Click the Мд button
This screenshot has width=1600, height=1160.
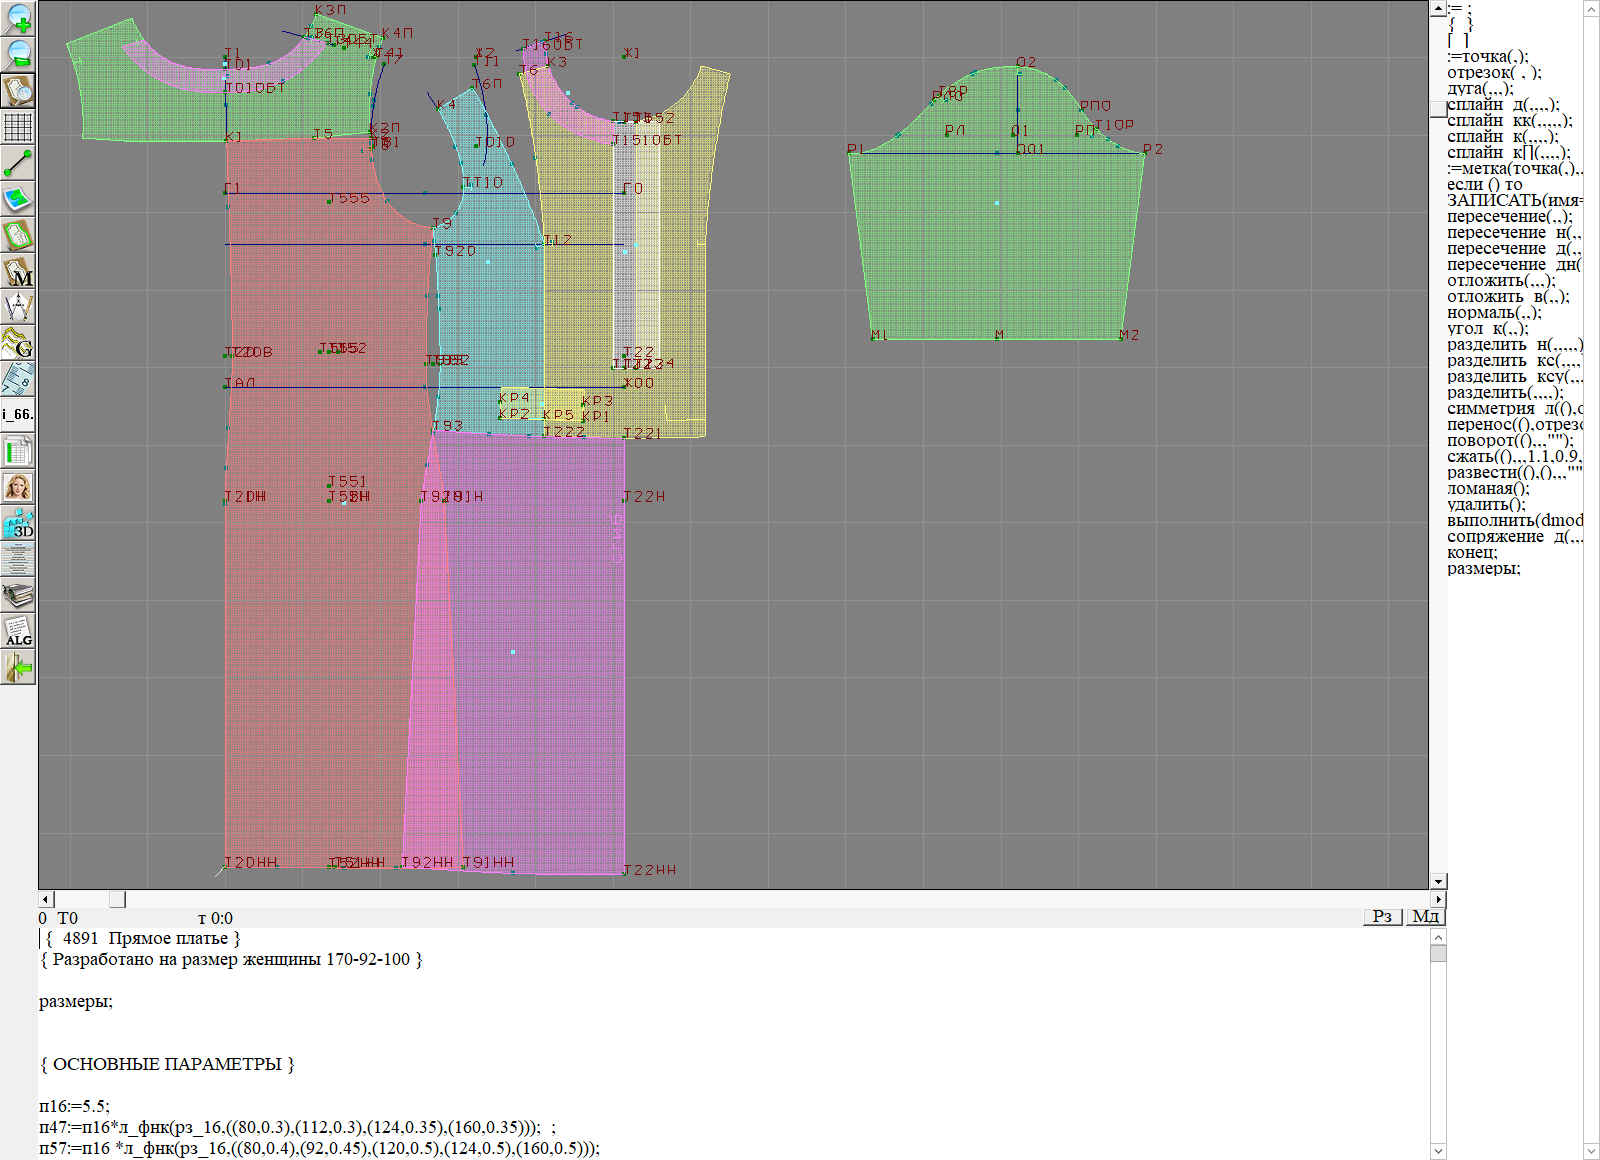click(x=1425, y=917)
